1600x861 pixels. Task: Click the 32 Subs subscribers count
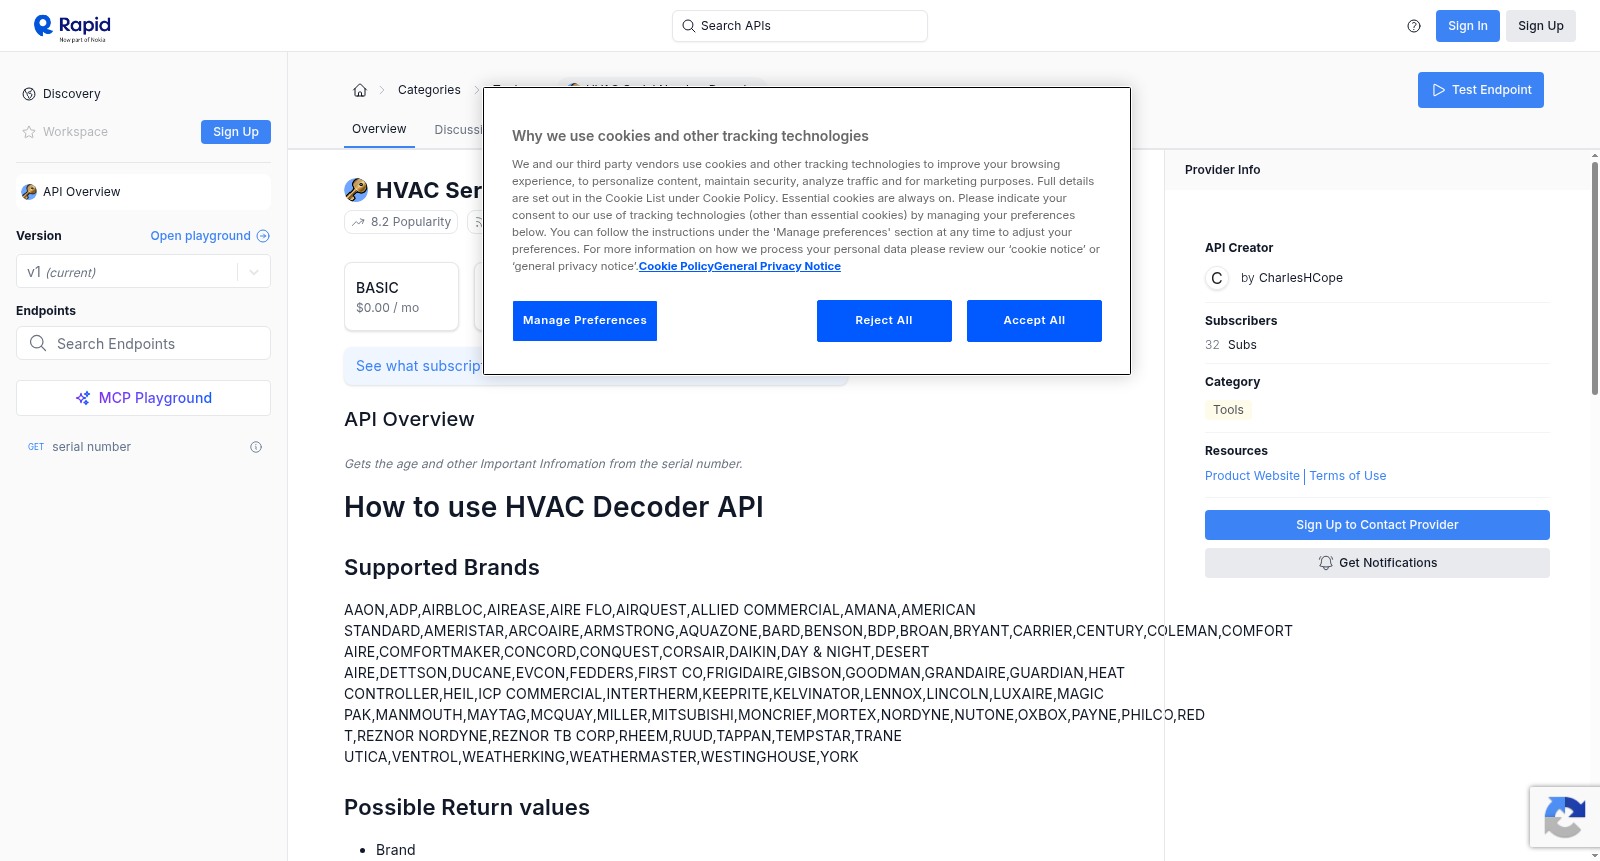click(x=1231, y=345)
